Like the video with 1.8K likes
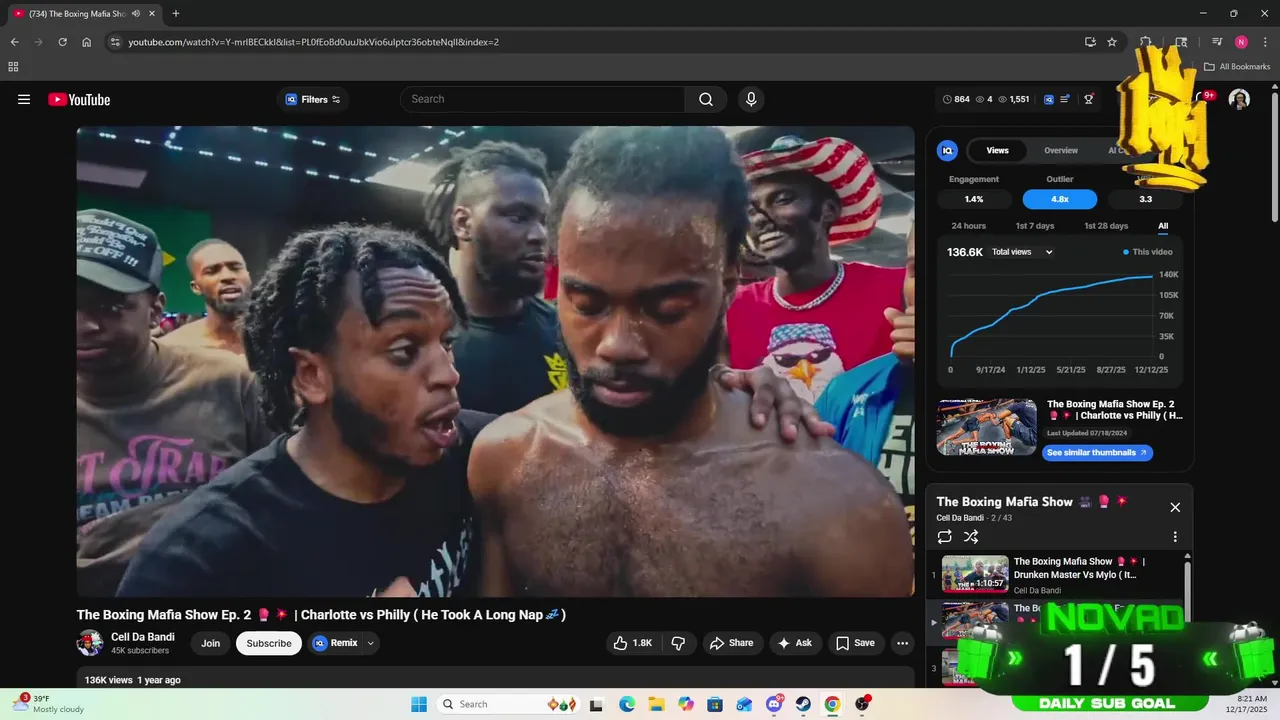The width and height of the screenshot is (1280, 720). (632, 643)
